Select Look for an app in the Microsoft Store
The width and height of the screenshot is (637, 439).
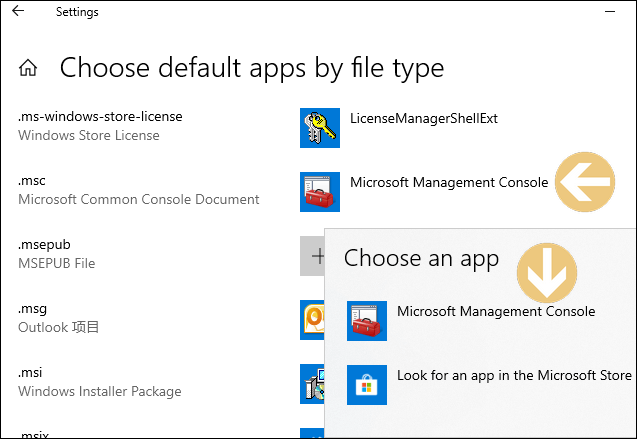tap(514, 376)
